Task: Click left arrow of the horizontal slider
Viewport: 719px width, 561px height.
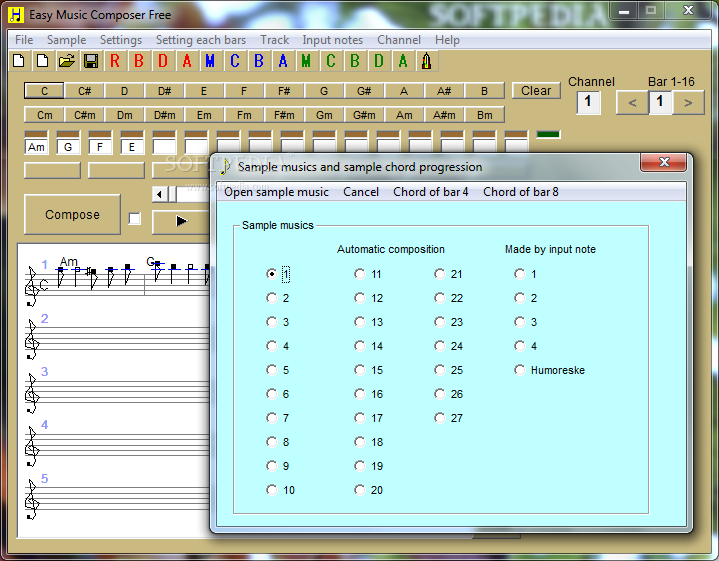Action: coord(159,194)
